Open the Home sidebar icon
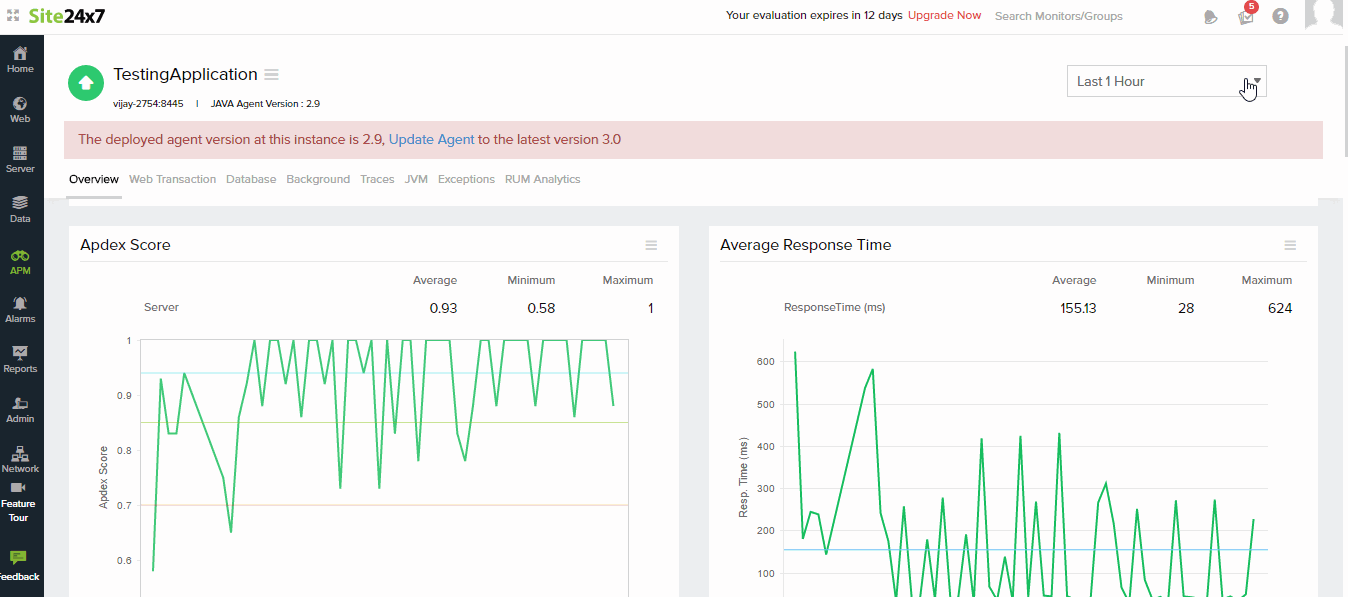This screenshot has height=597, width=1348. pyautogui.click(x=20, y=54)
